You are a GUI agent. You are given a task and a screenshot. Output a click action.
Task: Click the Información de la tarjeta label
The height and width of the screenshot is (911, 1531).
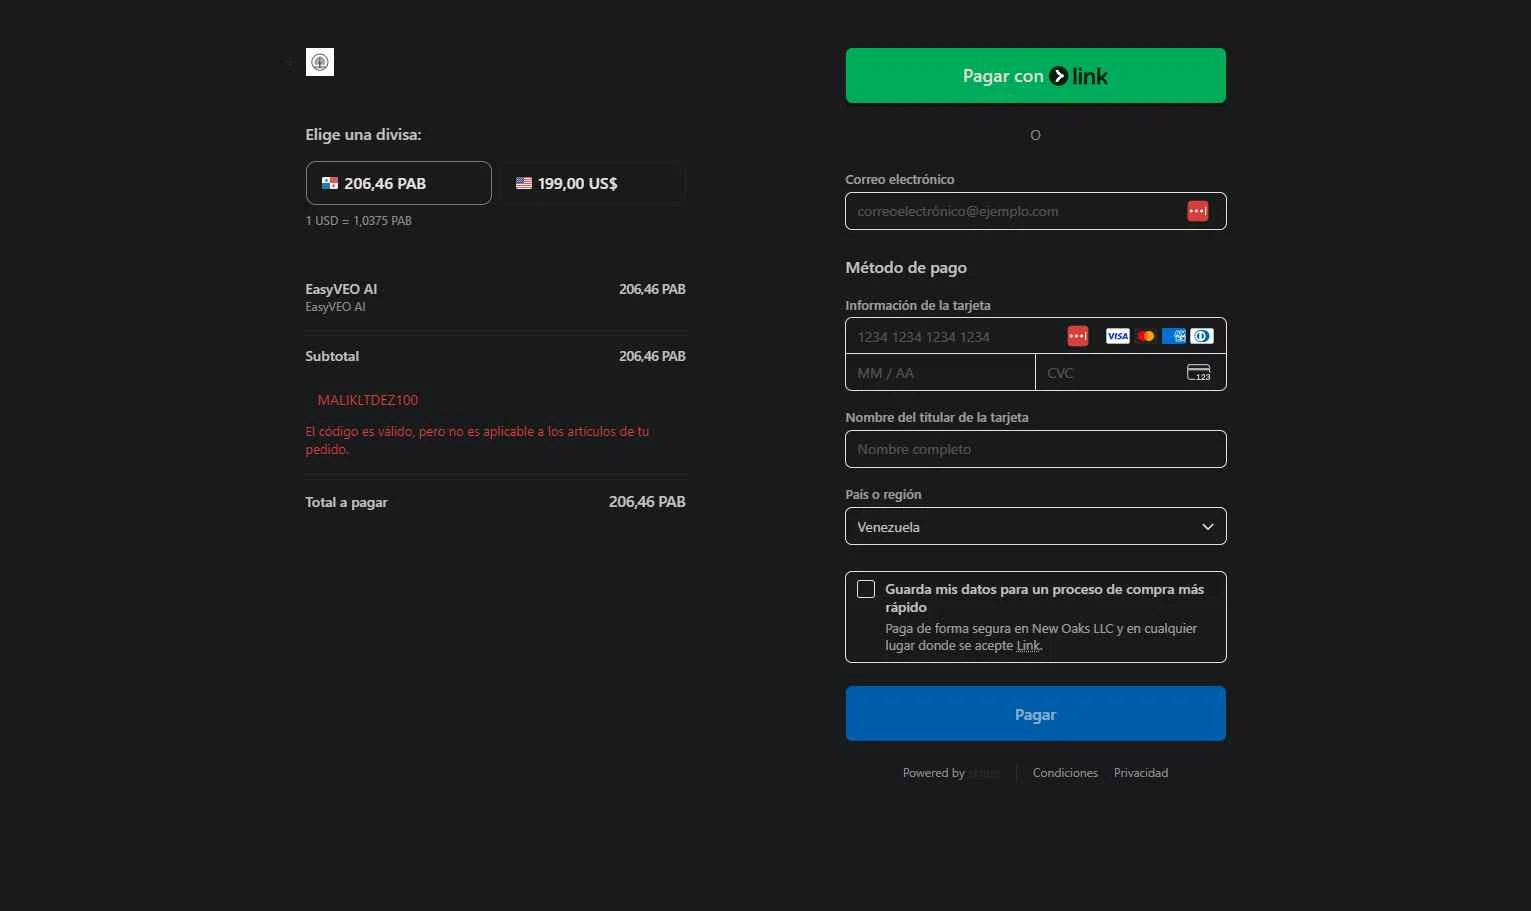(x=918, y=305)
